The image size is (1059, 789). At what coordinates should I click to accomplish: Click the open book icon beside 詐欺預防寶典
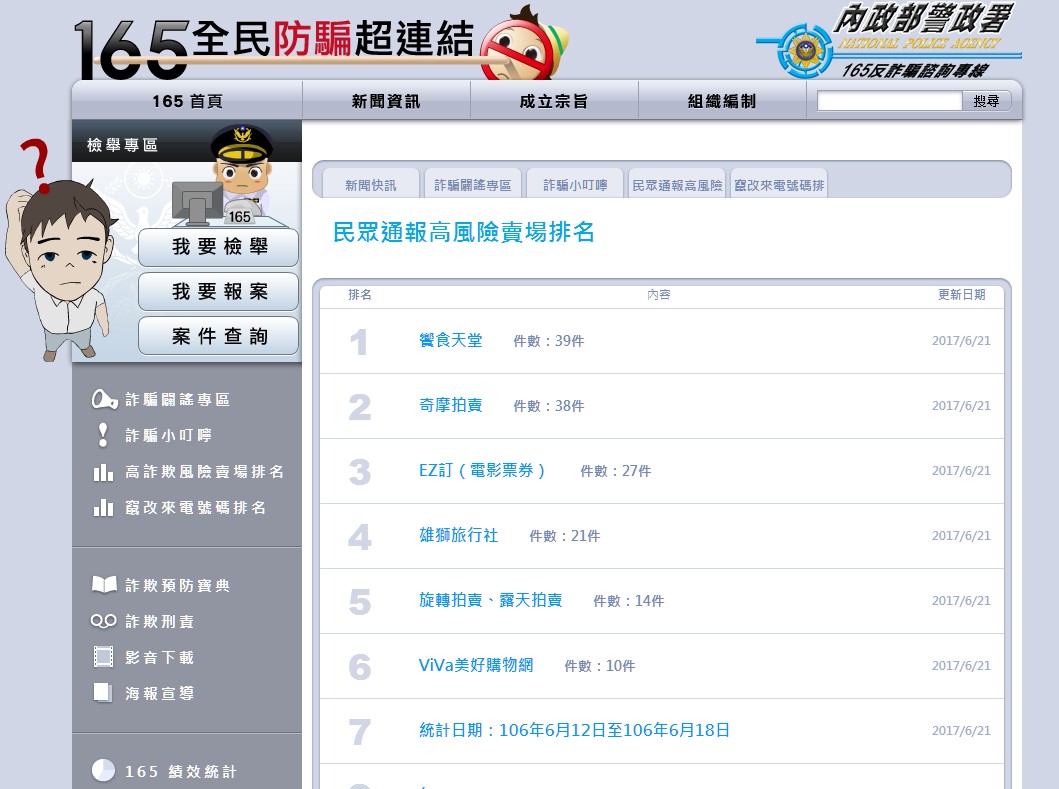click(104, 584)
